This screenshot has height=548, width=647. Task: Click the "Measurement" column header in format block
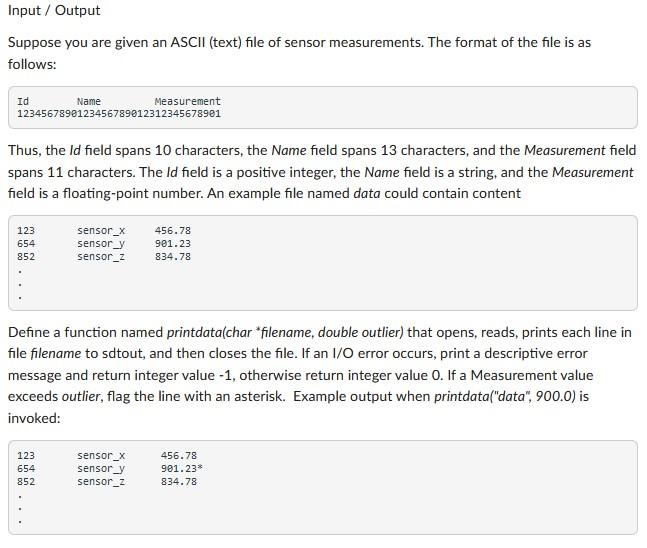coord(188,102)
